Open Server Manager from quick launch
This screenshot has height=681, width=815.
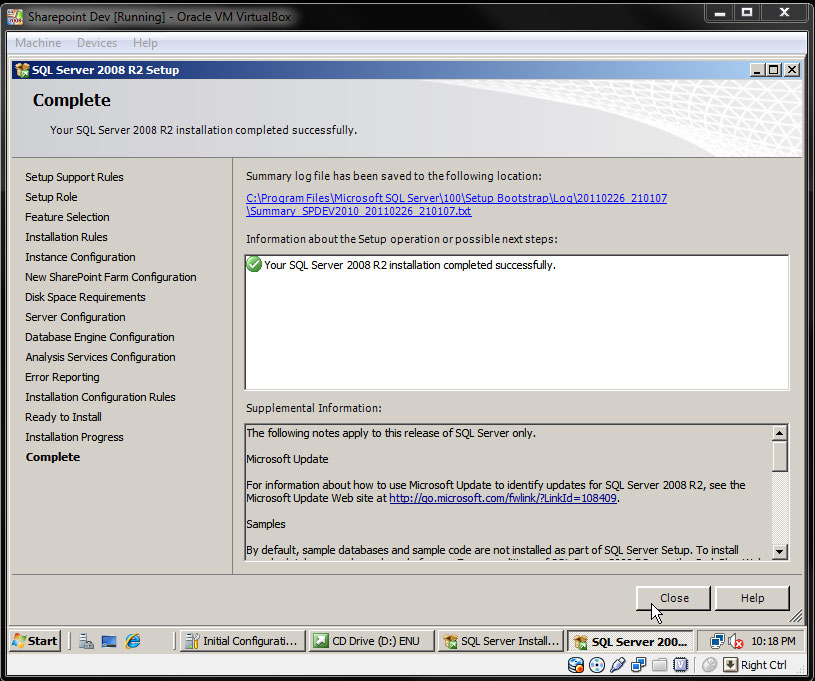(x=86, y=641)
